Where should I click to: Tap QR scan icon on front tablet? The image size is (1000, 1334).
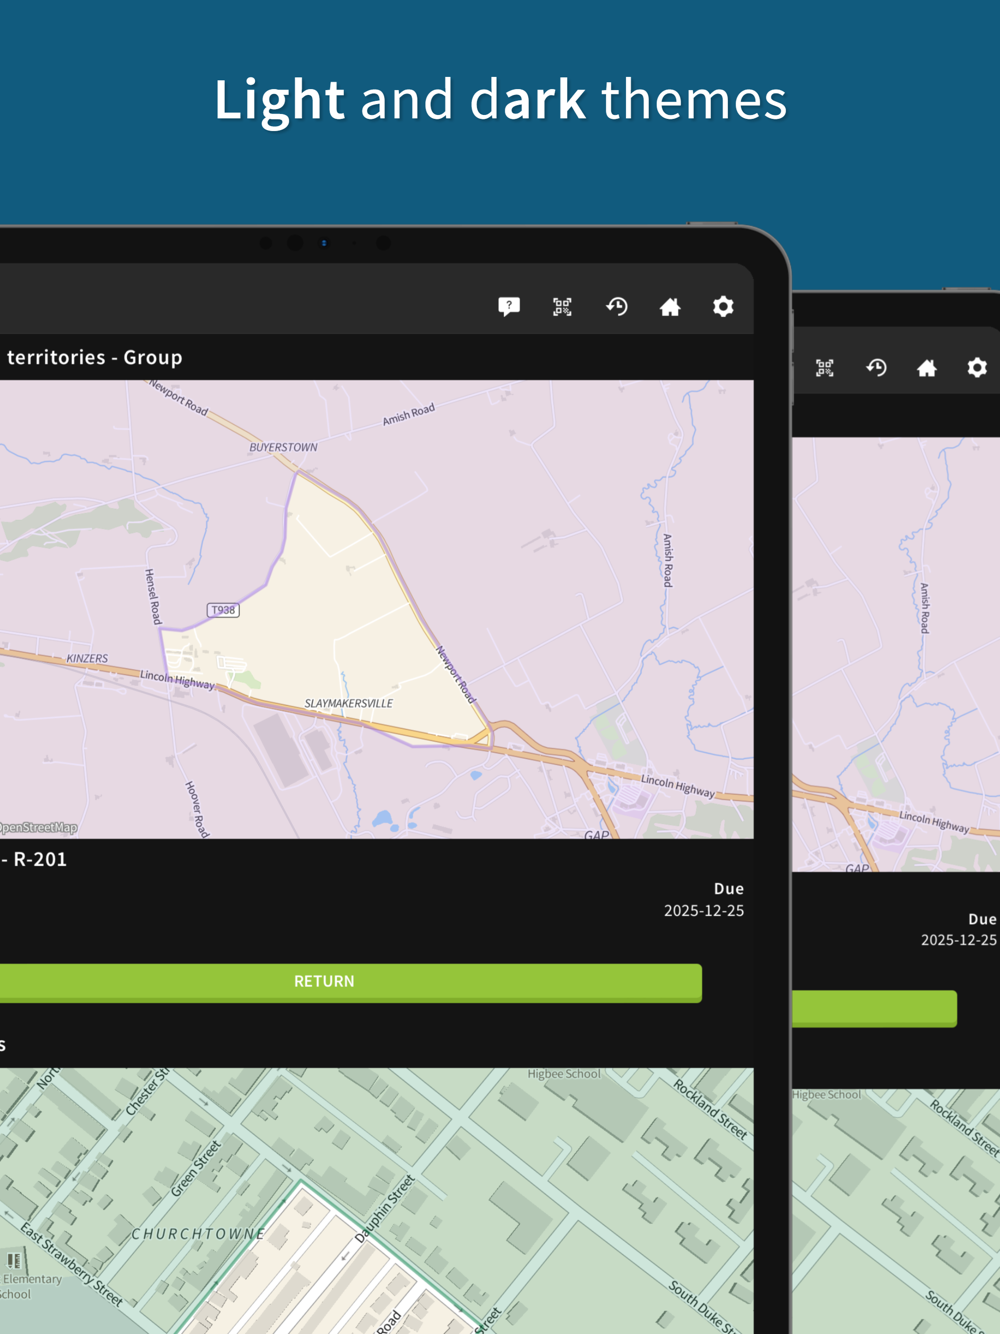tap(563, 307)
